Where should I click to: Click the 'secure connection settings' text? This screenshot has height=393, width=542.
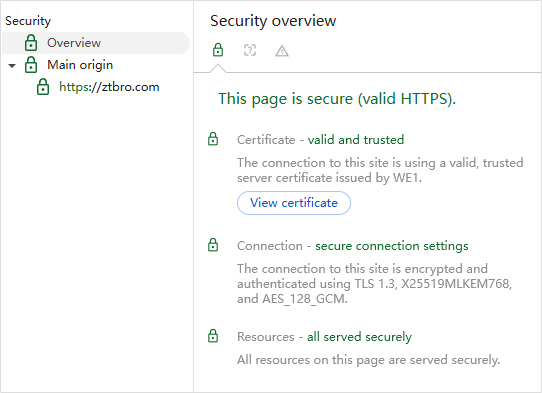[x=392, y=246]
